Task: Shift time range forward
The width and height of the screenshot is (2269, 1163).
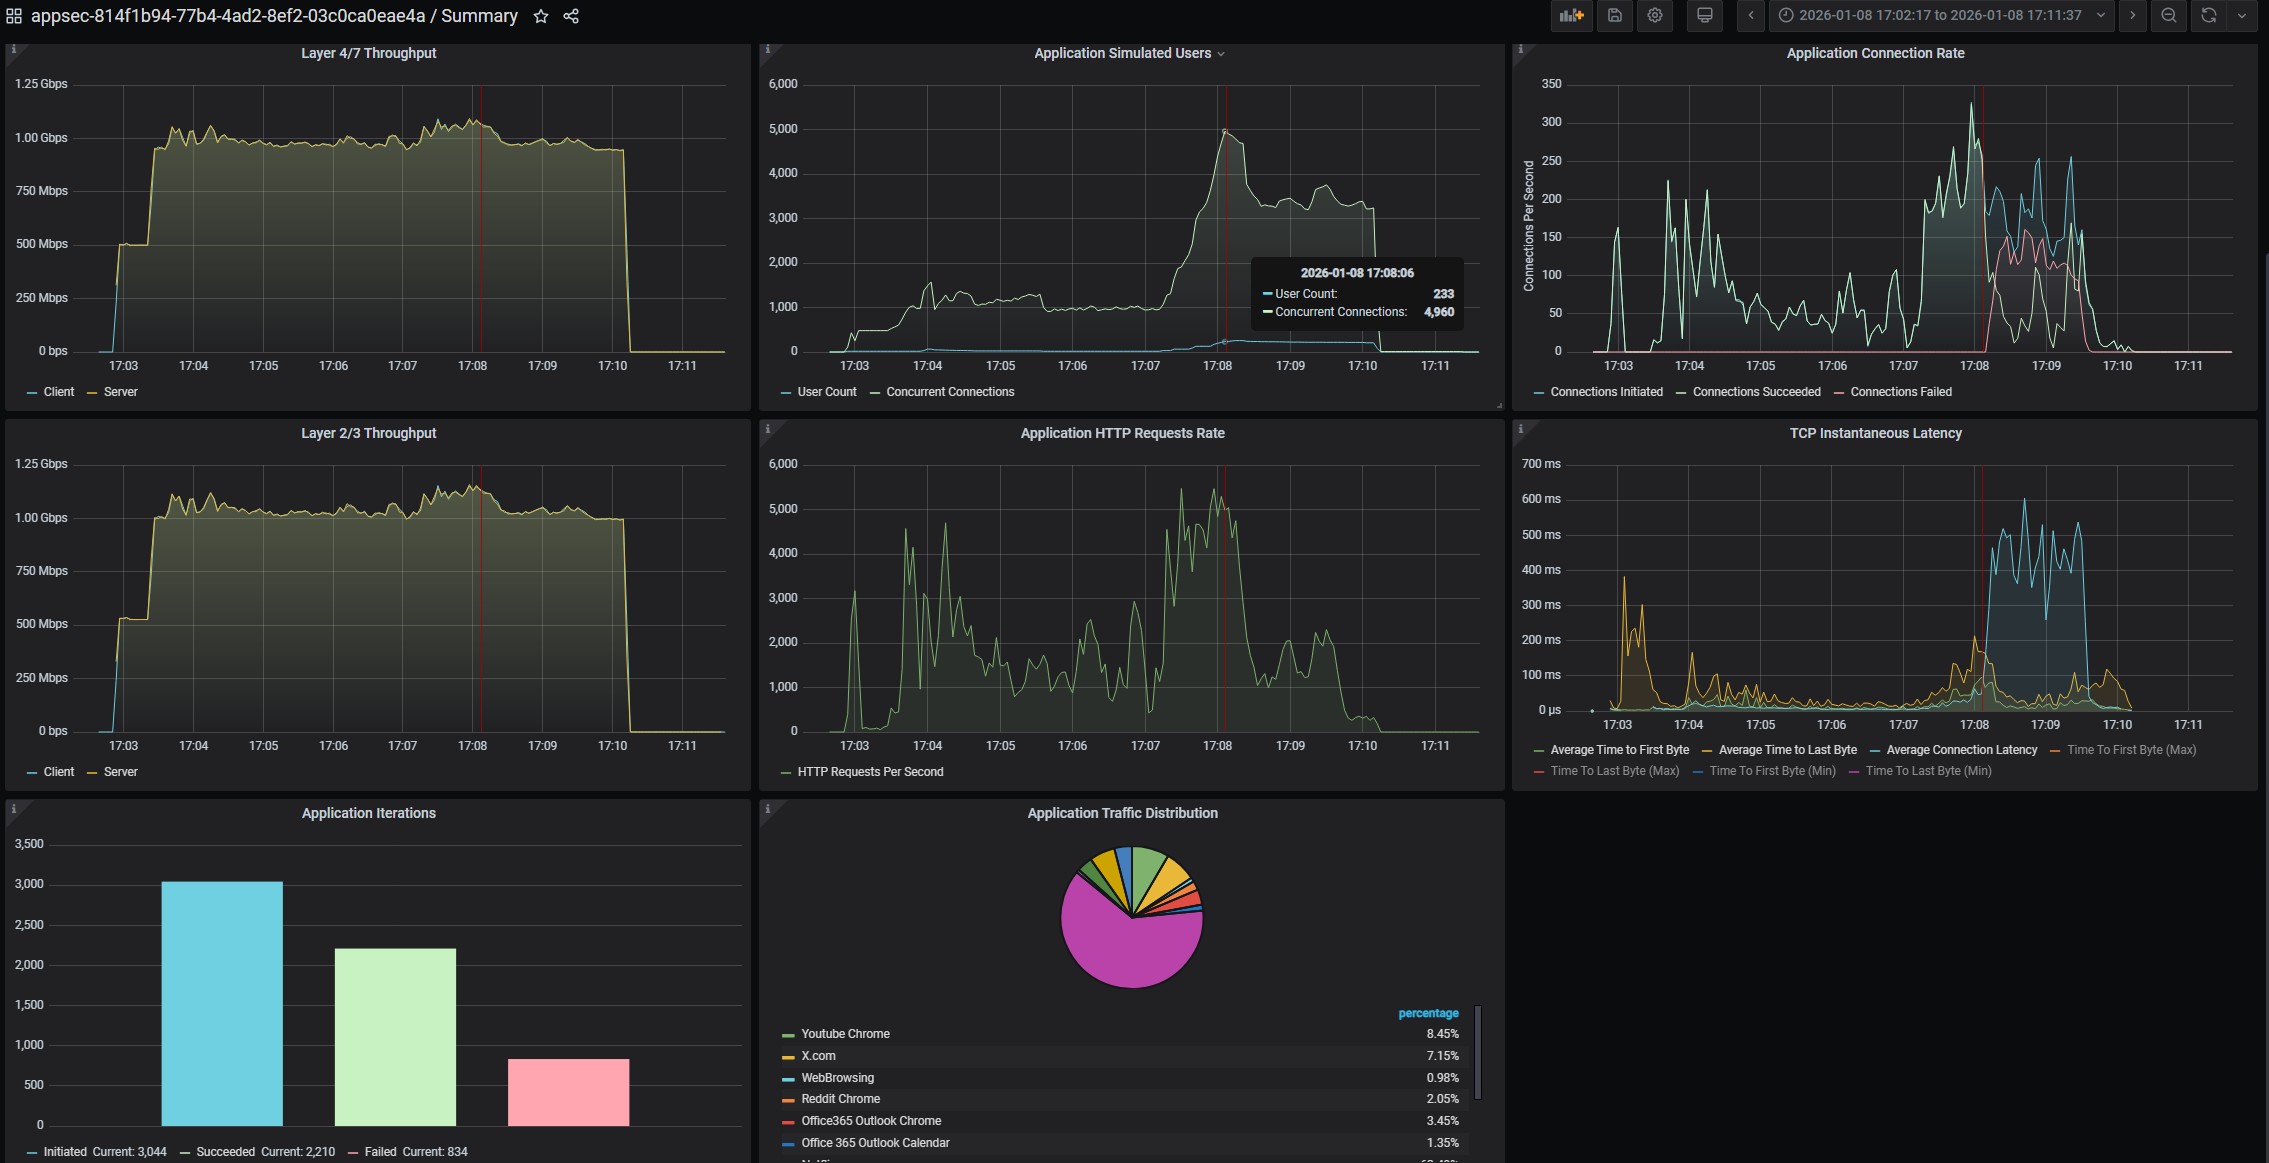Action: tap(2132, 15)
